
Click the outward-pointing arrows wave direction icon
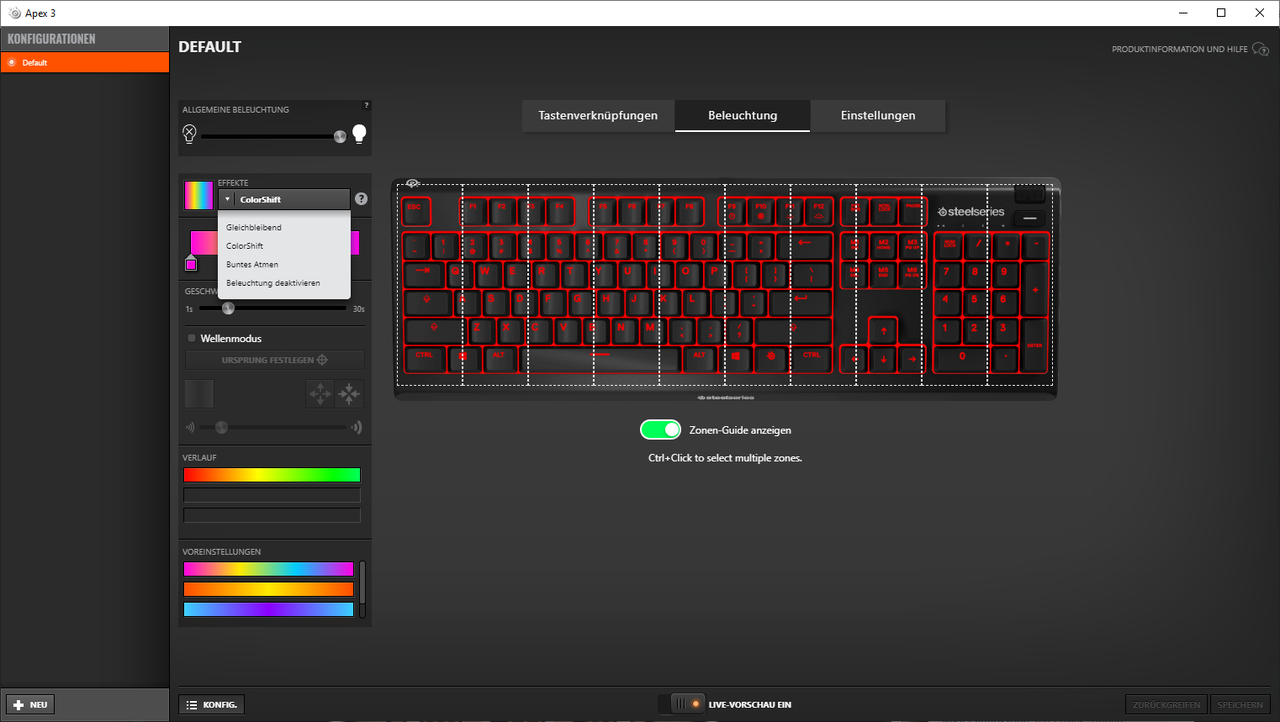320,394
